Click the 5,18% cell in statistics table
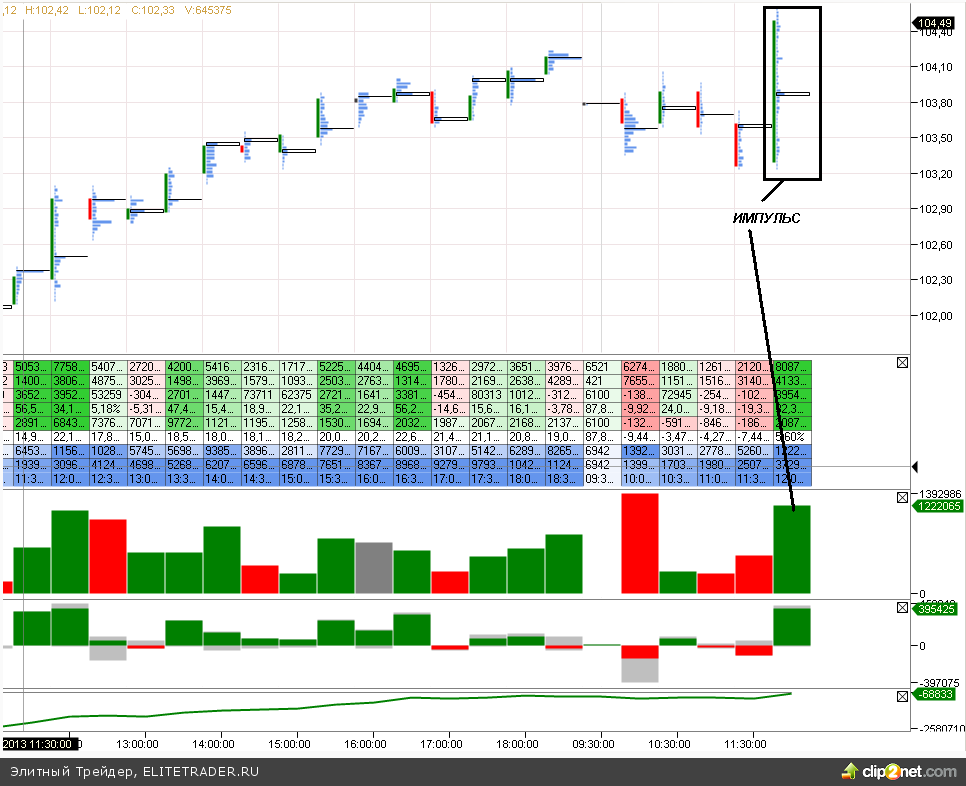Screen dimensions: 966x786 (108, 408)
